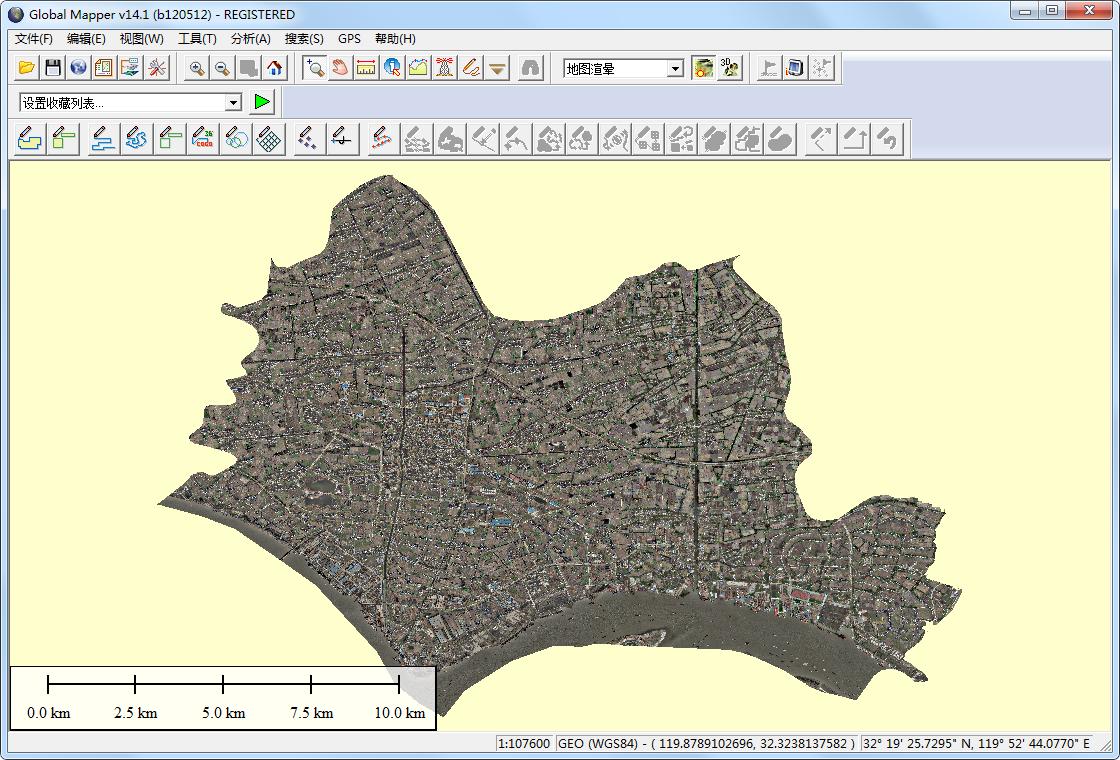Select the Pan hand tool

coord(341,68)
